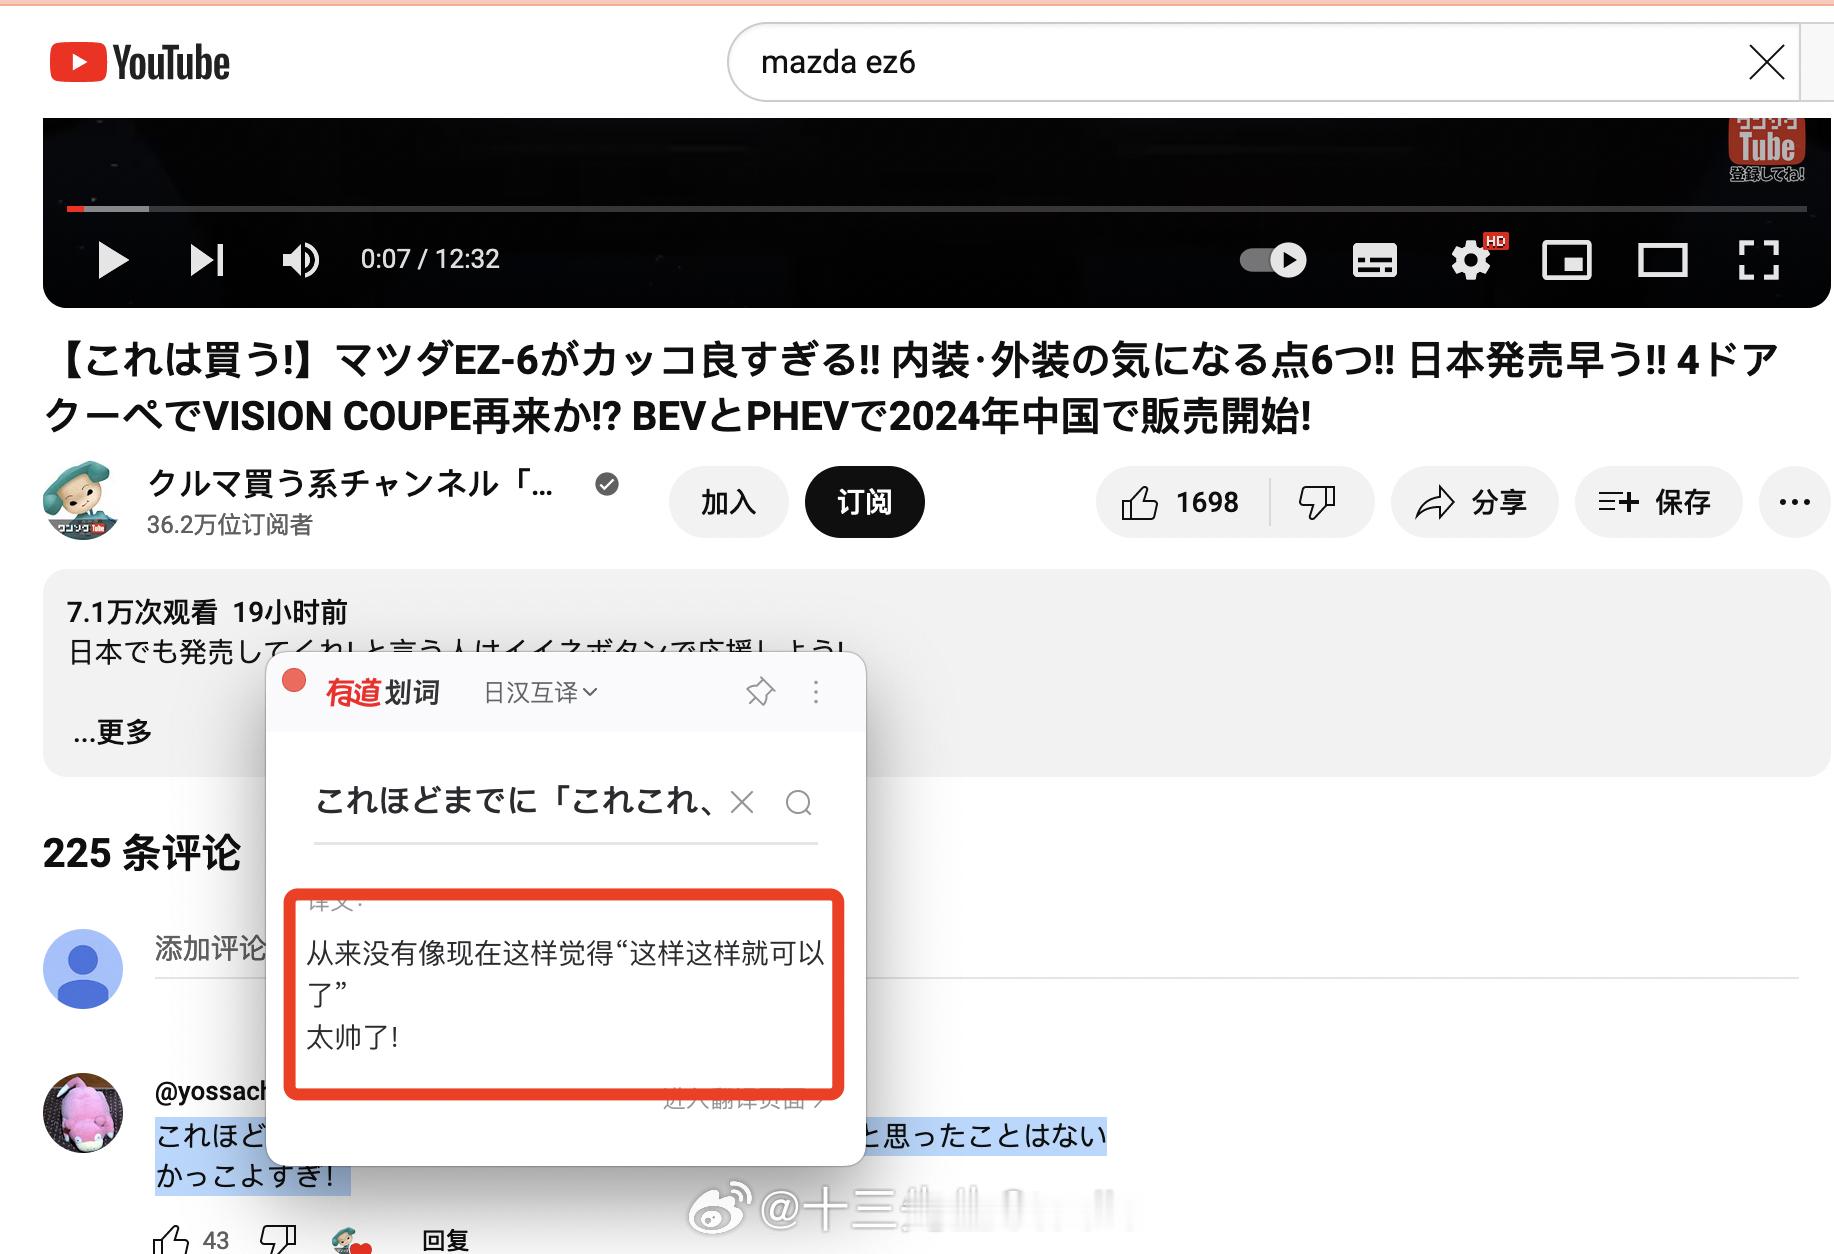Click the creator heart icon on the comment
Image resolution: width=1834 pixels, height=1254 pixels.
tap(351, 1241)
